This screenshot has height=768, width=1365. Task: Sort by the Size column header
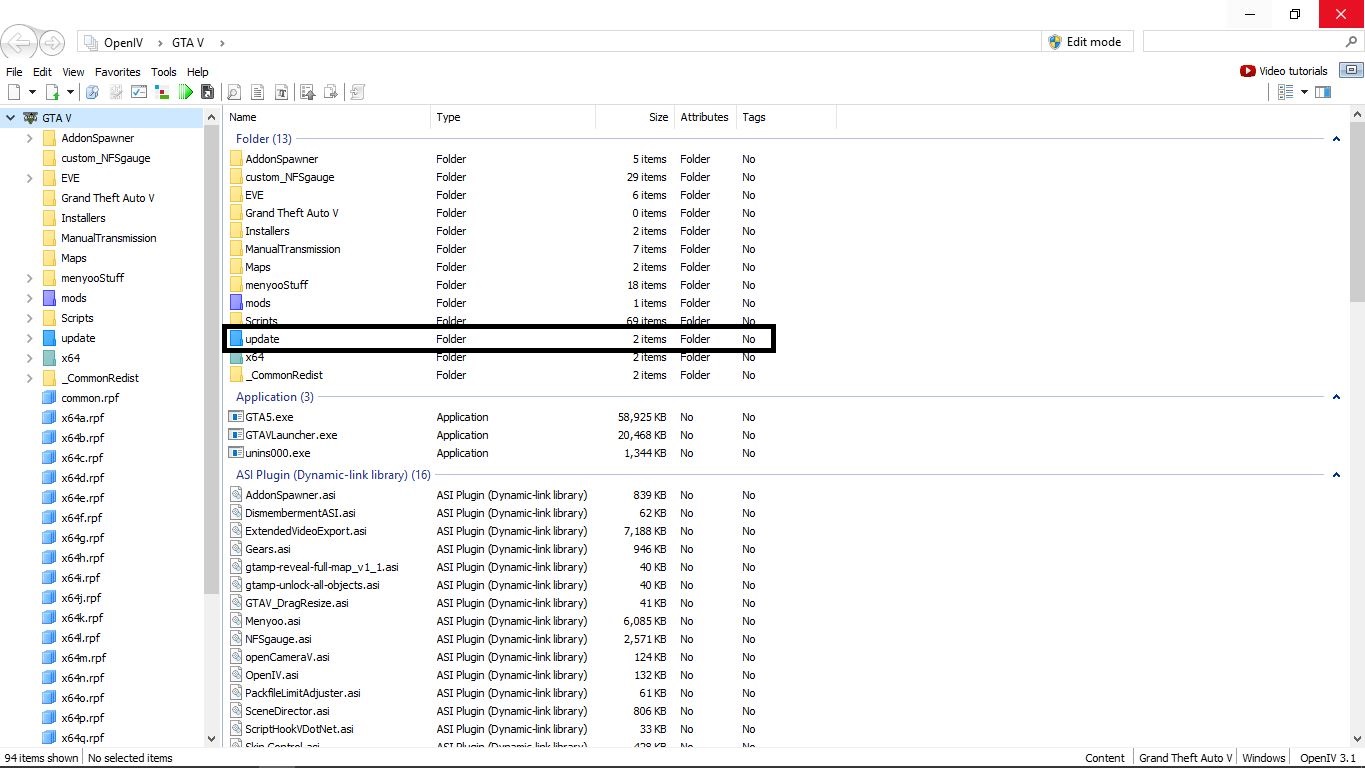tap(635, 117)
